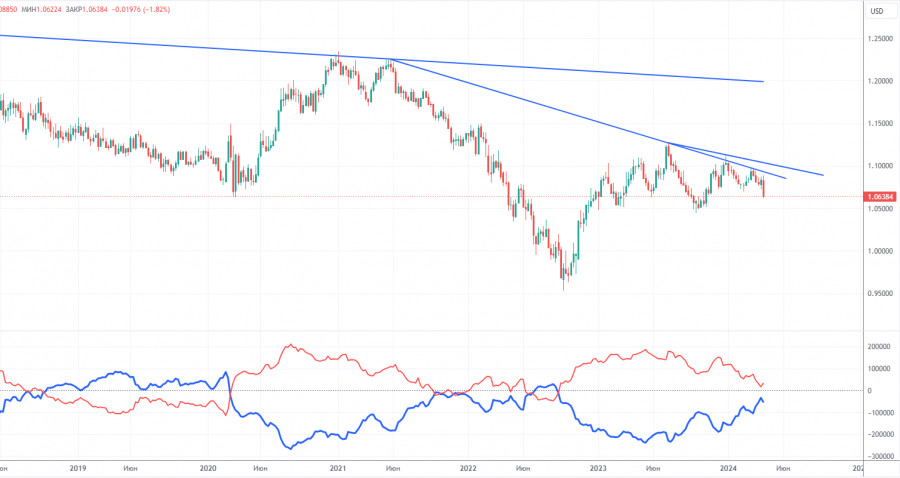
Task: Click the 1.10000 price scale label
Action: [x=880, y=166]
